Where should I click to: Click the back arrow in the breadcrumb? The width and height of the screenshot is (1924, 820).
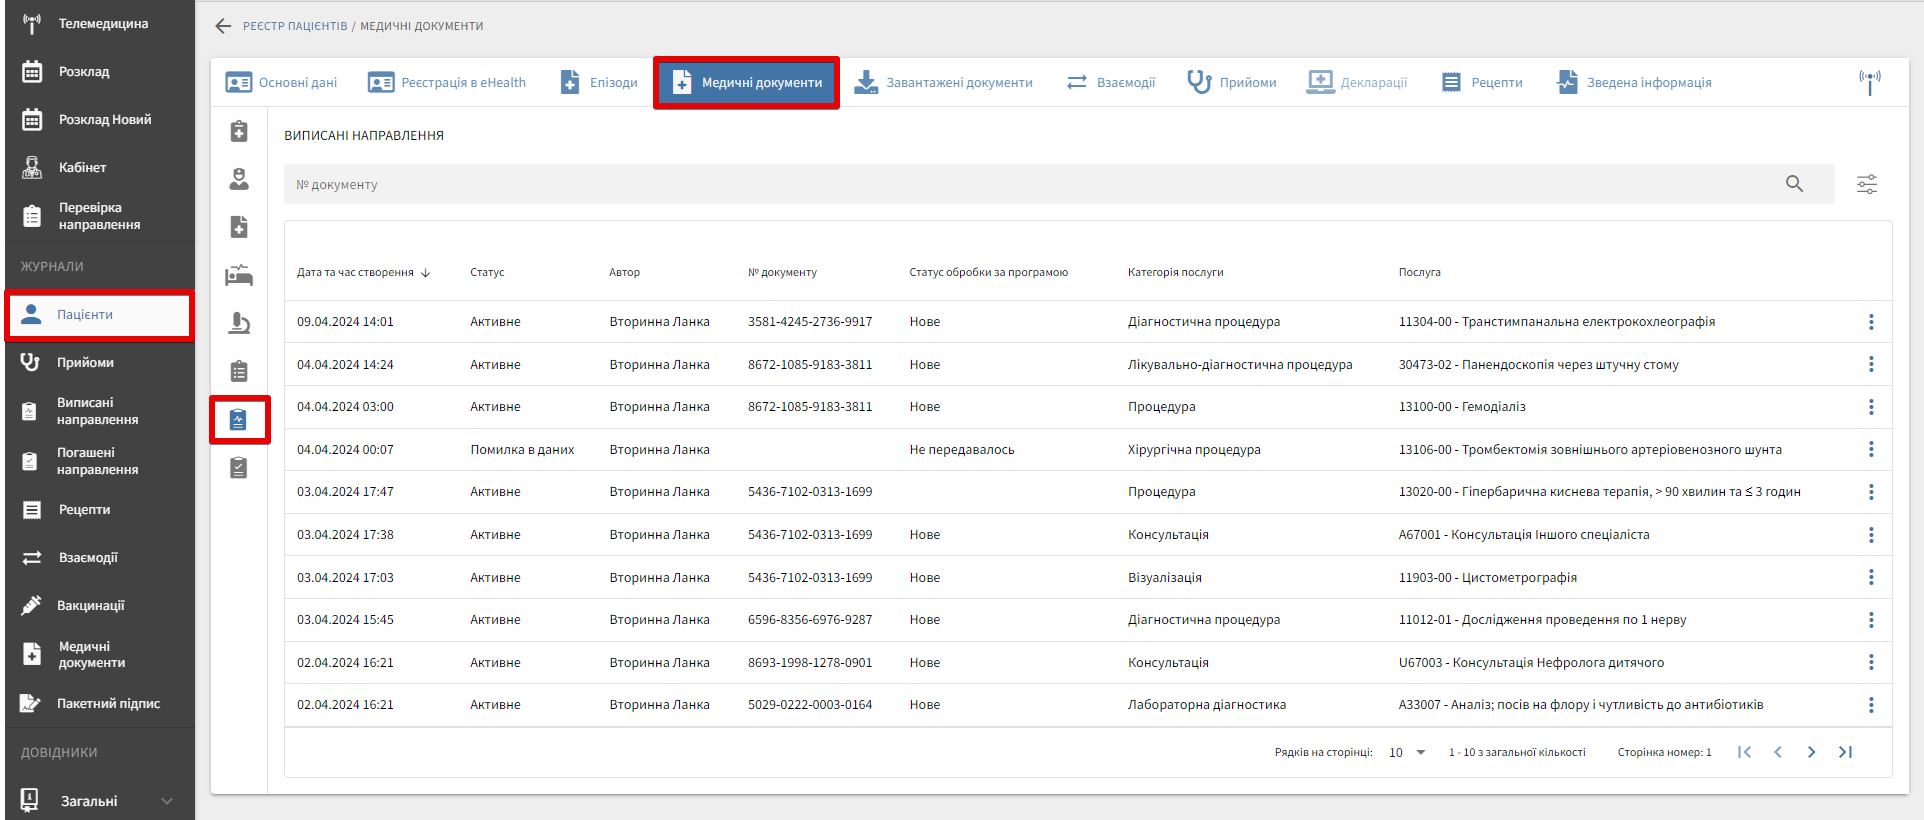pos(223,26)
